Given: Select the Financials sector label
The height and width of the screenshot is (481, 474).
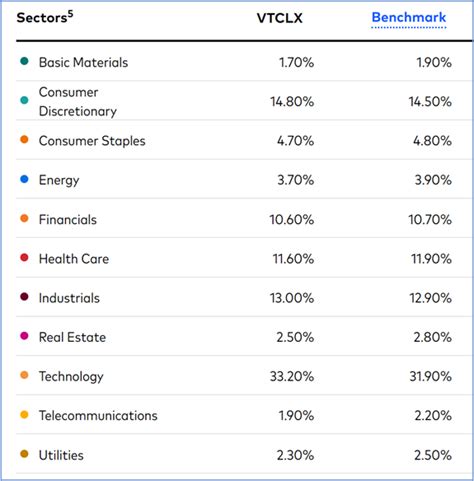Looking at the screenshot, I should coord(68,220).
